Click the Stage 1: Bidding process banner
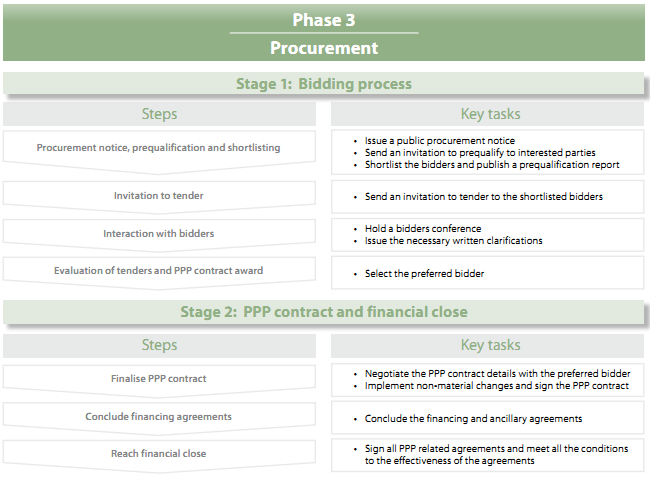Screen dimensions: 650x479 click(324, 84)
